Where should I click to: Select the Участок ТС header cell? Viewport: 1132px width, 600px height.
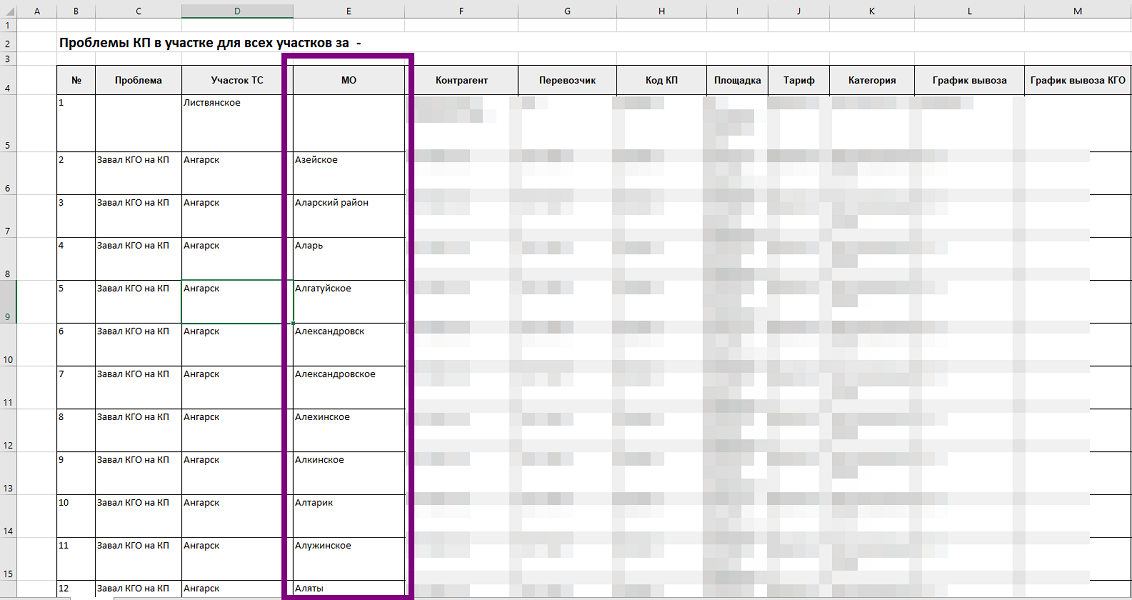(237, 80)
